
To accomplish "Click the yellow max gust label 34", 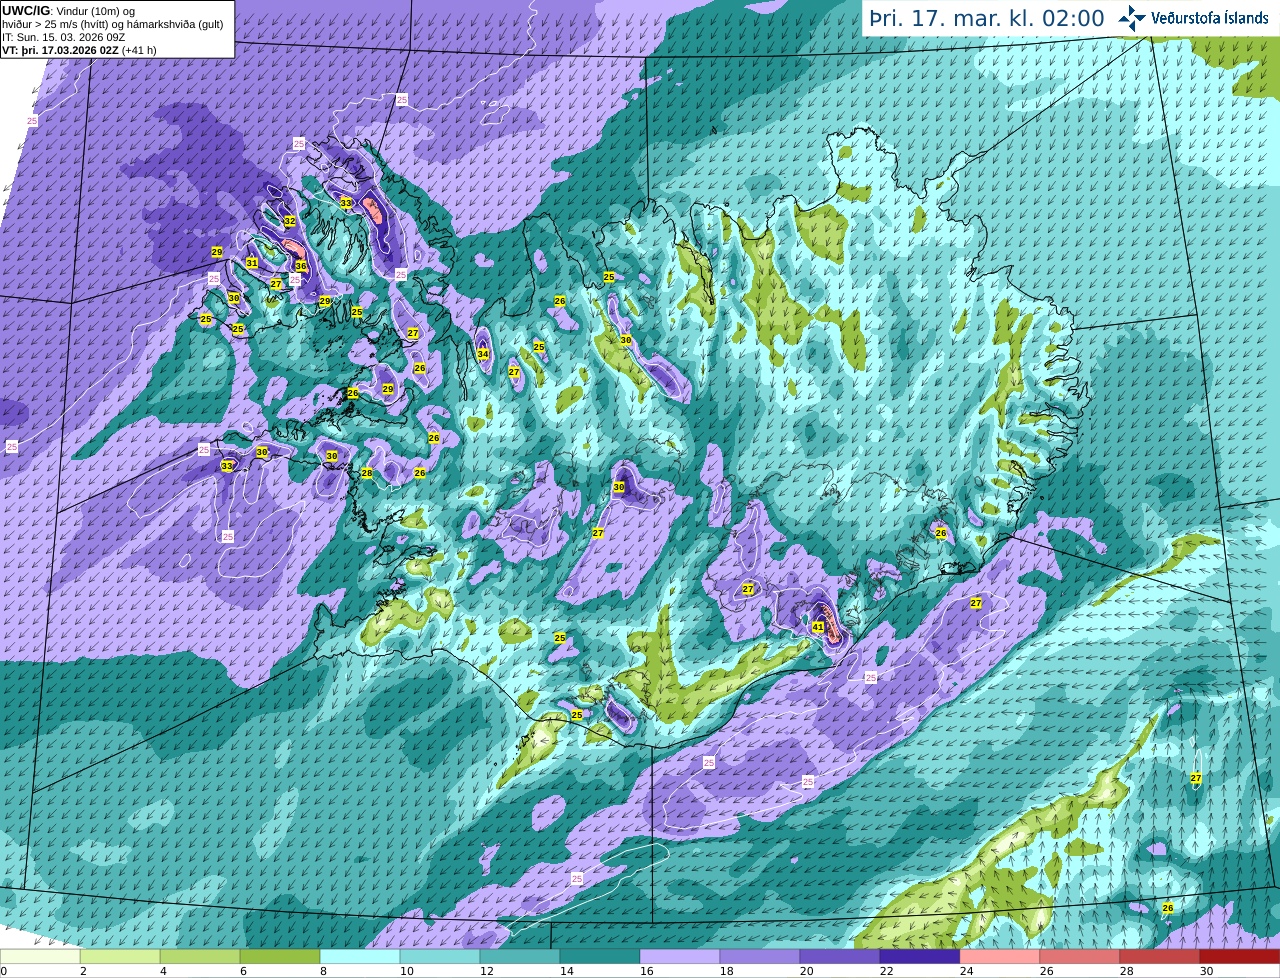I will click(x=483, y=354).
